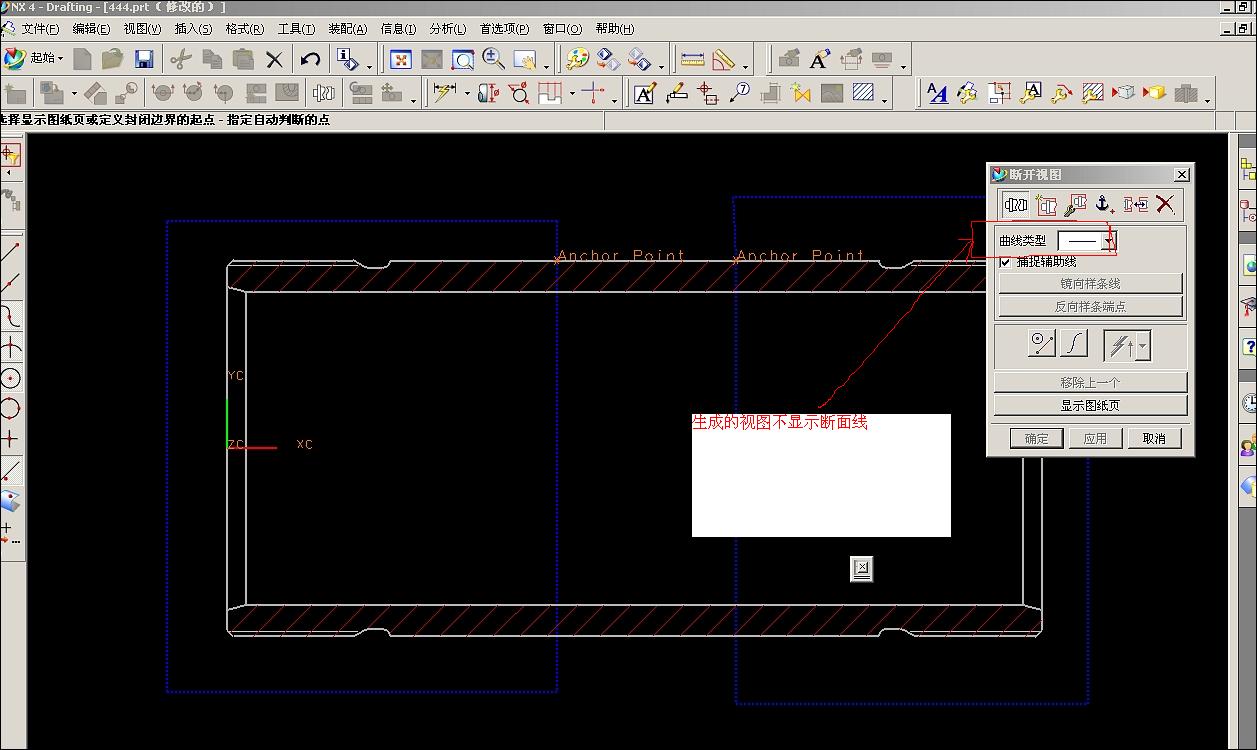Expand the Pan tool toolbar dropdown arrow
The height and width of the screenshot is (750, 1257).
[546, 66]
